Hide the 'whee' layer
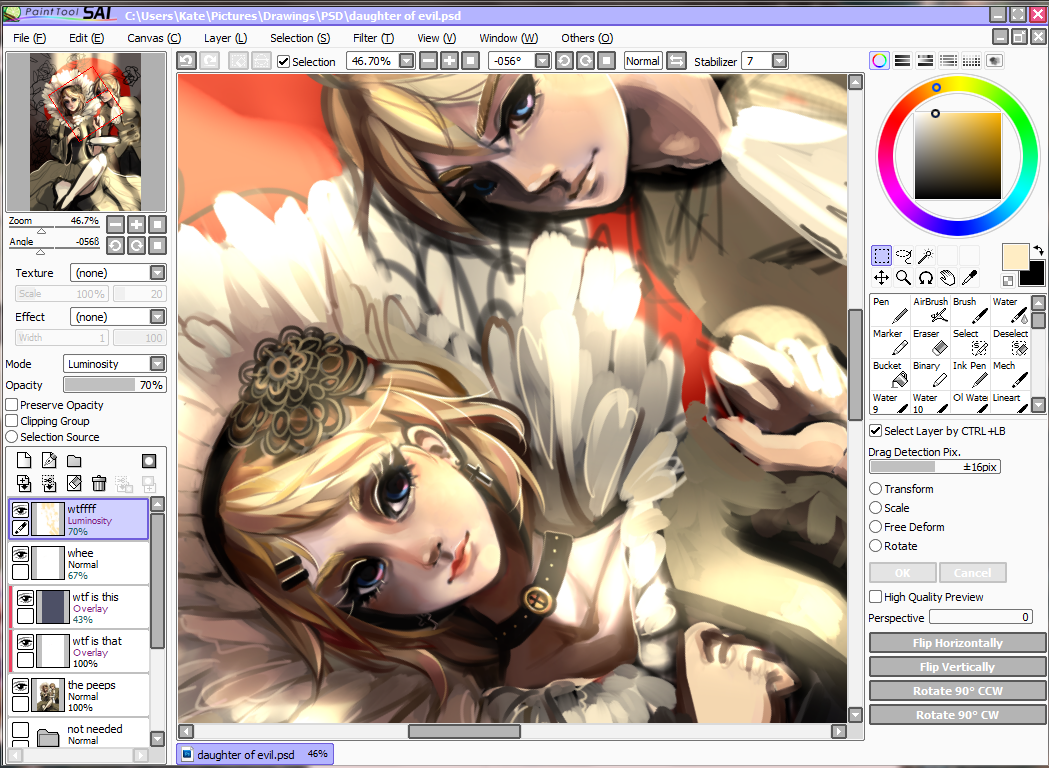 tap(21, 554)
